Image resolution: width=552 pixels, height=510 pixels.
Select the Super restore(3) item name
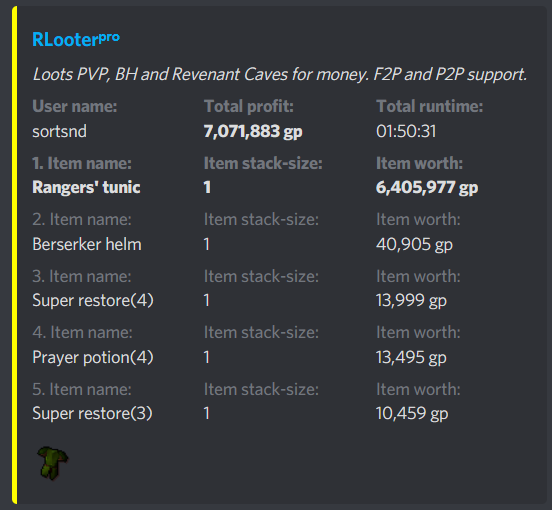(x=93, y=413)
